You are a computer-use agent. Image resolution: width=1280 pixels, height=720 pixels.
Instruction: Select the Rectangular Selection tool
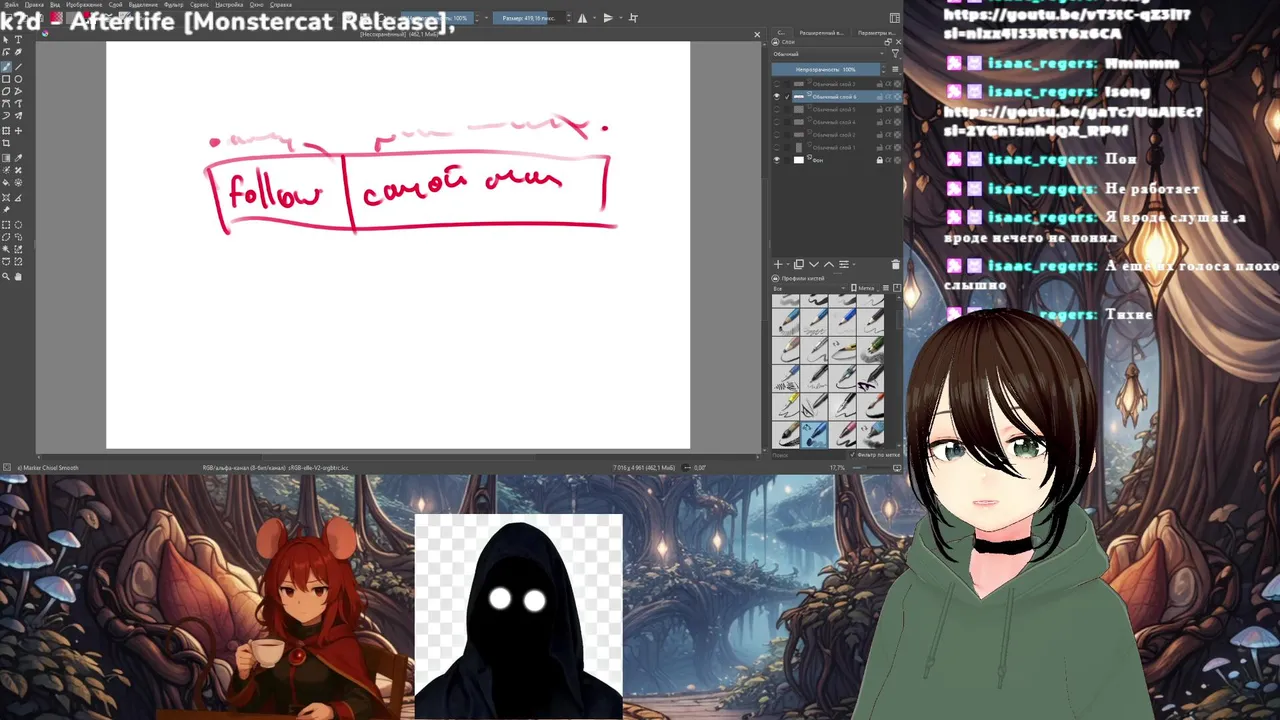point(6,225)
